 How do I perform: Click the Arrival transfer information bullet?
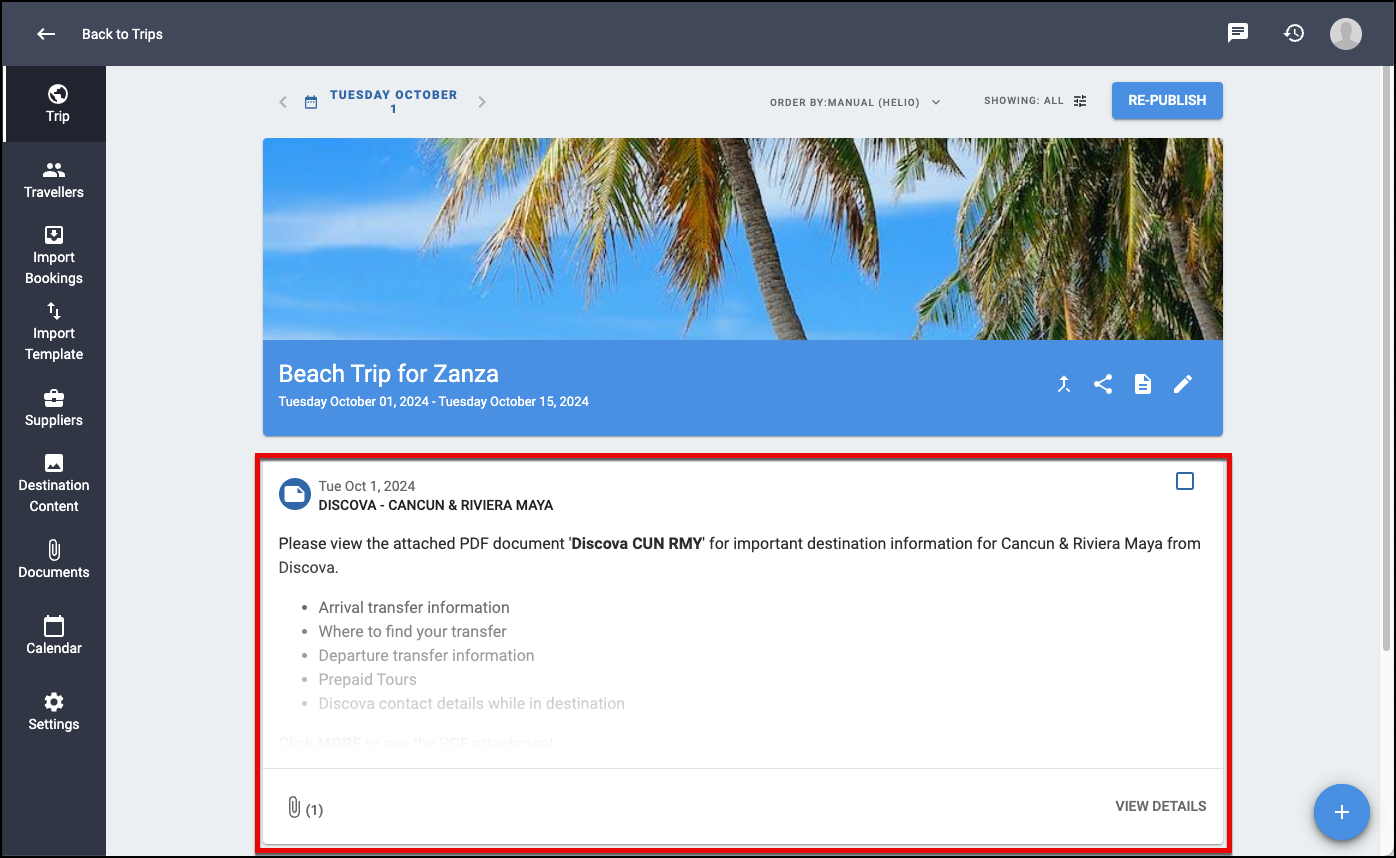[414, 608]
